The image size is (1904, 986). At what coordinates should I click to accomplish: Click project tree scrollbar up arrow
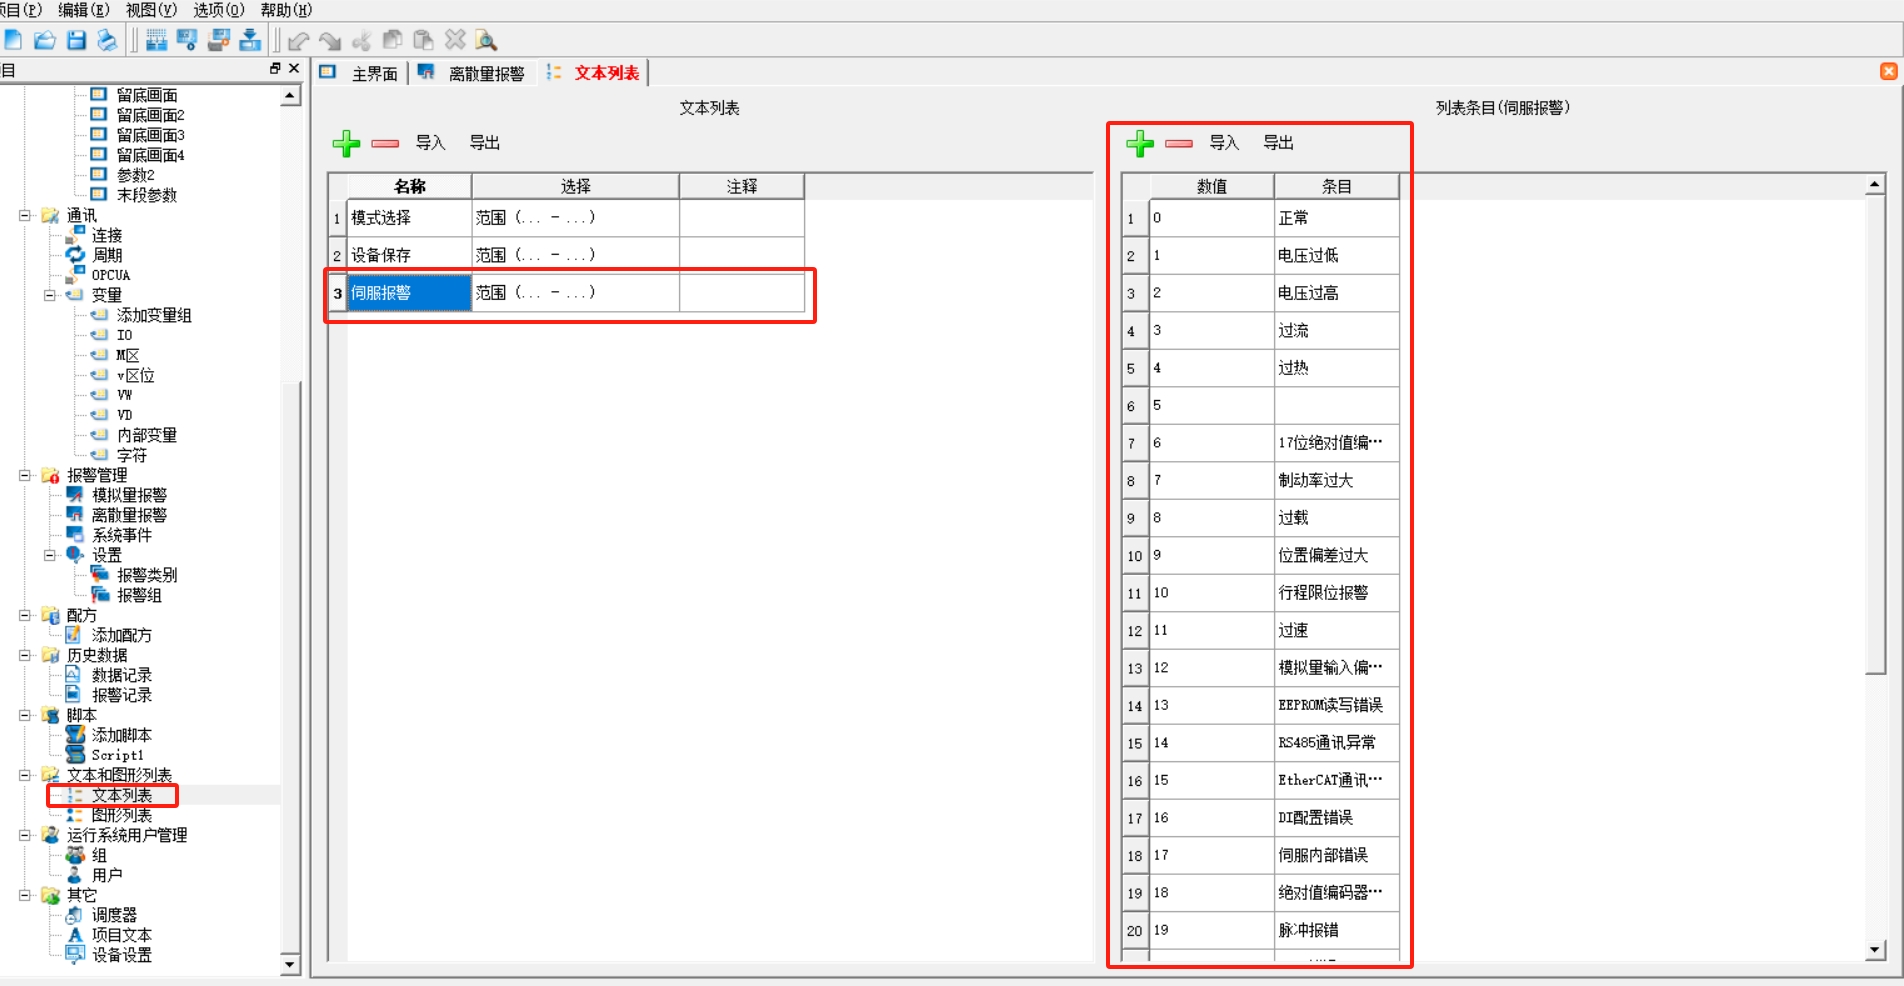[x=290, y=96]
